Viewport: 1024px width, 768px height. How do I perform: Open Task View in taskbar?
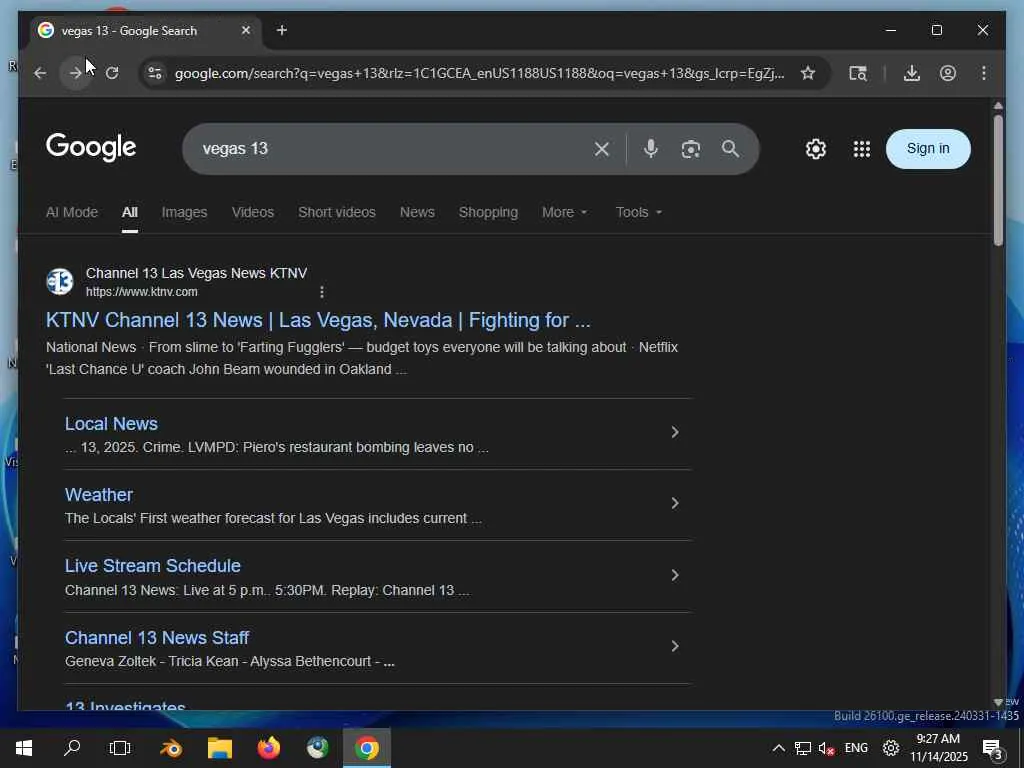pyautogui.click(x=120, y=748)
